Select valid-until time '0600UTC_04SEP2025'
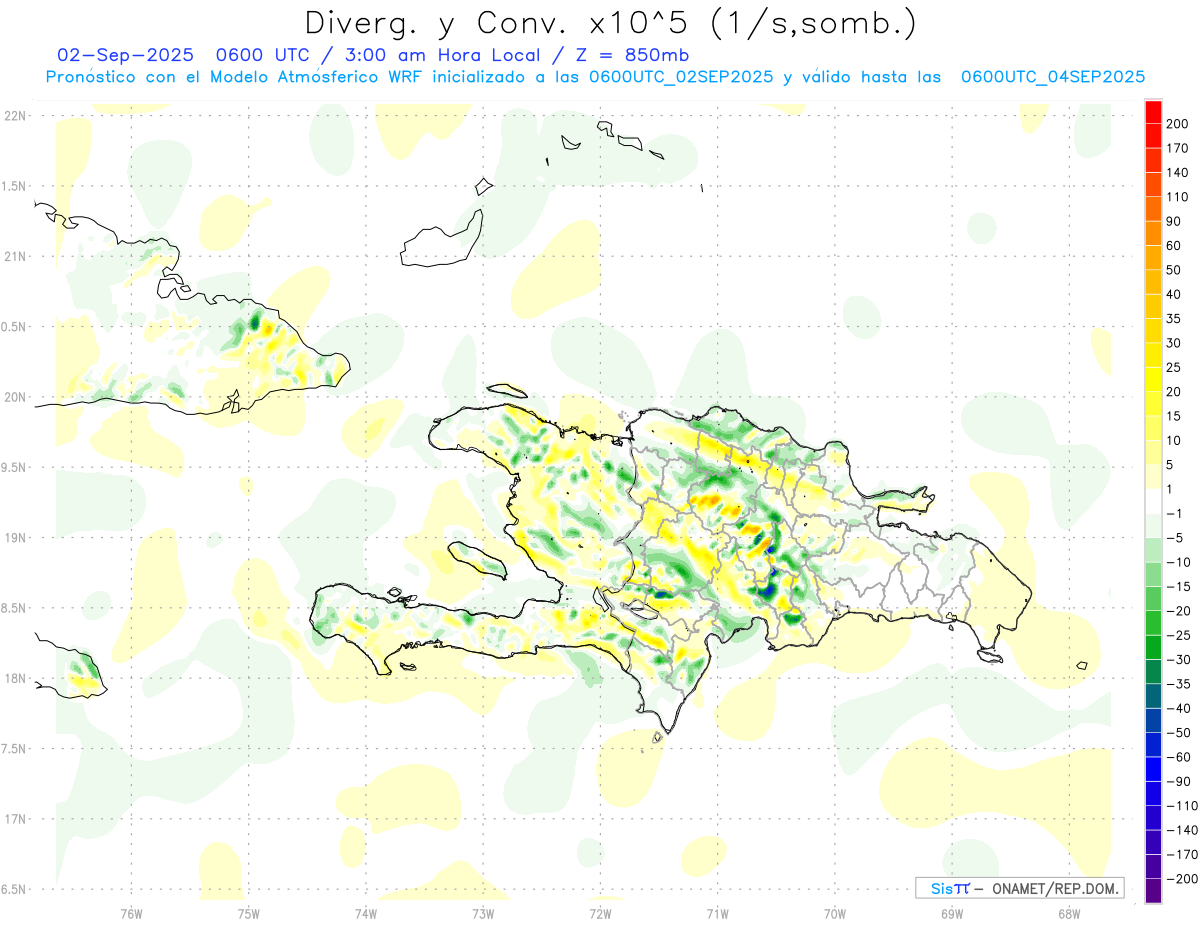Image resolution: width=1200 pixels, height=927 pixels. [1052, 77]
